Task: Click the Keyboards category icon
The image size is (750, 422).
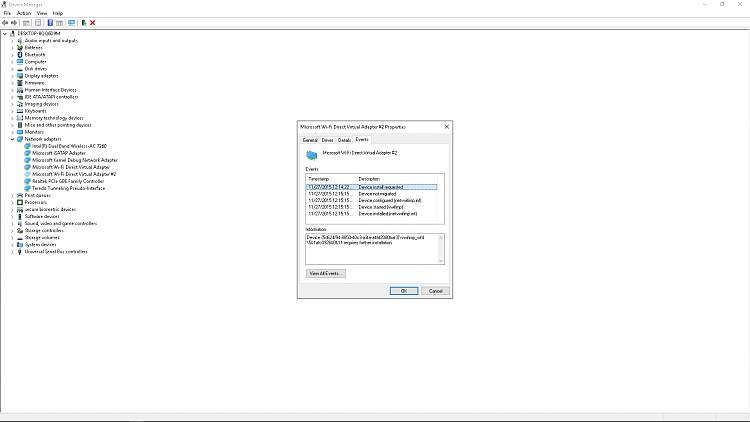Action: pyautogui.click(x=20, y=111)
